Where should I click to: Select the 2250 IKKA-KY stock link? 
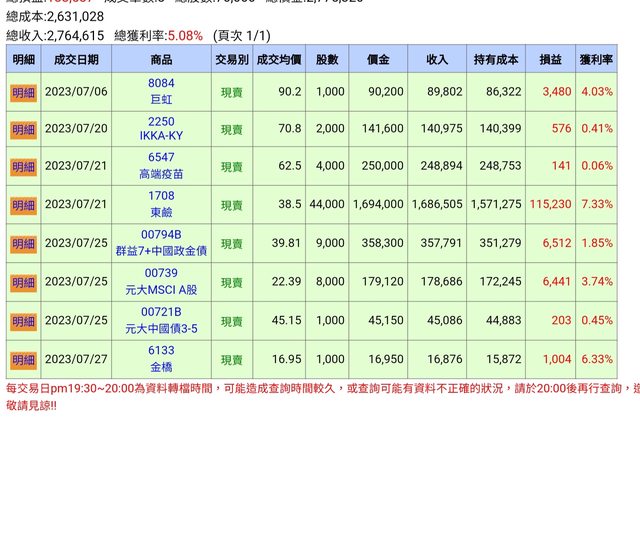(161, 129)
